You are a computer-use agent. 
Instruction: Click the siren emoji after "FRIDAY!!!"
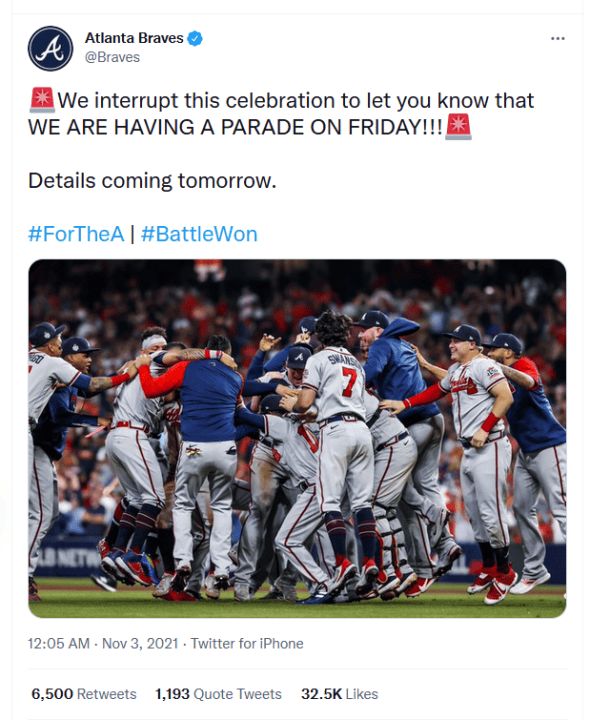click(x=458, y=127)
